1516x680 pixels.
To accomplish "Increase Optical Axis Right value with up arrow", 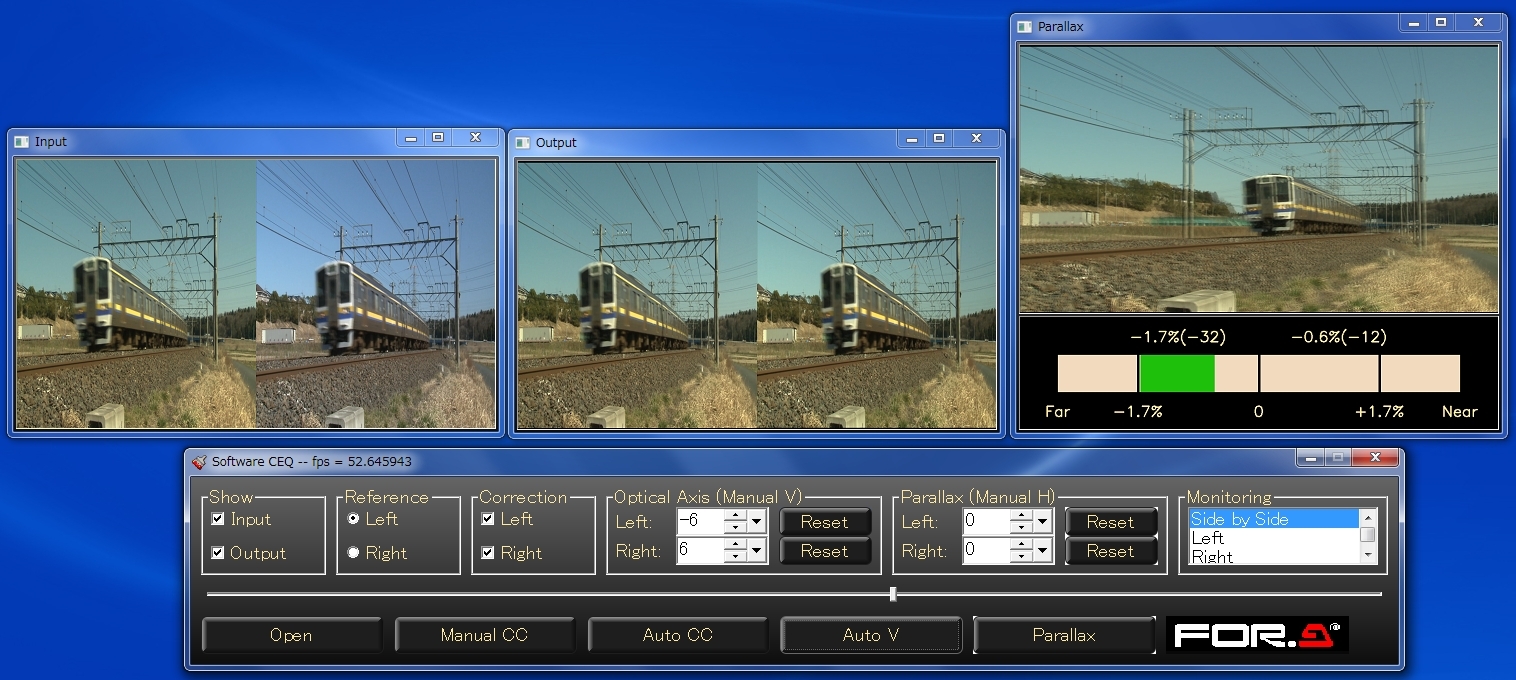I will click(736, 544).
